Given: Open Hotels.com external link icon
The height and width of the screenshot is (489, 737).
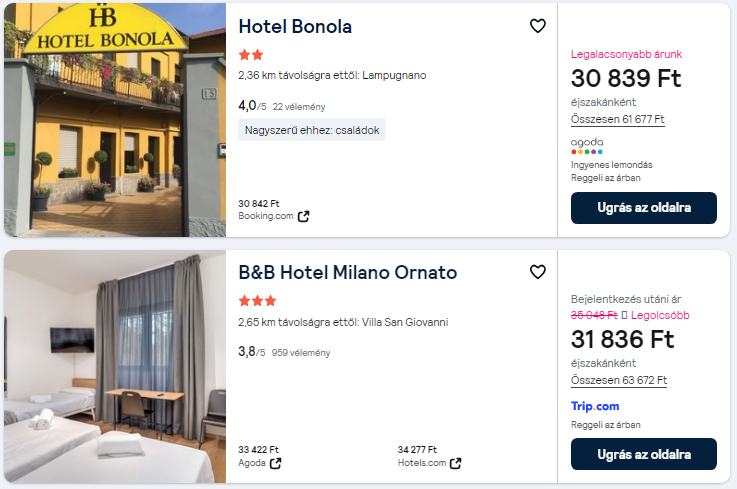Looking at the screenshot, I should point(456,463).
